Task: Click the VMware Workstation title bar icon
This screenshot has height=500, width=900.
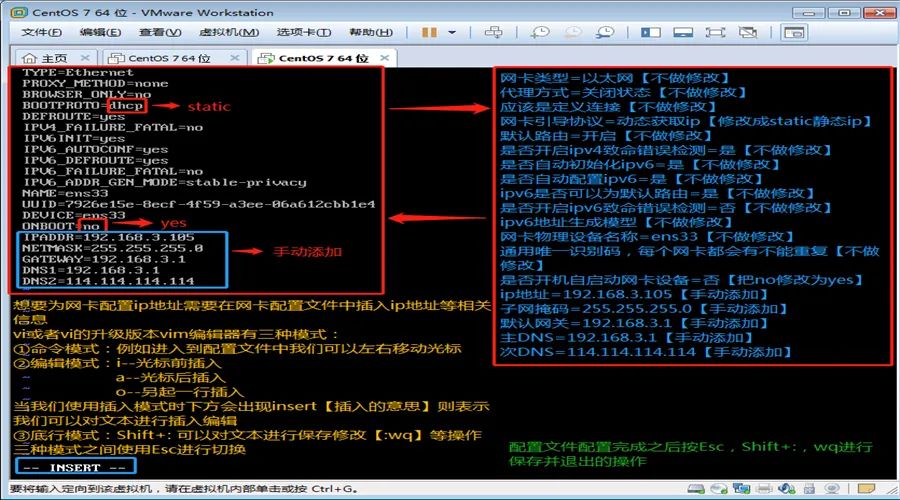Action: (19, 12)
